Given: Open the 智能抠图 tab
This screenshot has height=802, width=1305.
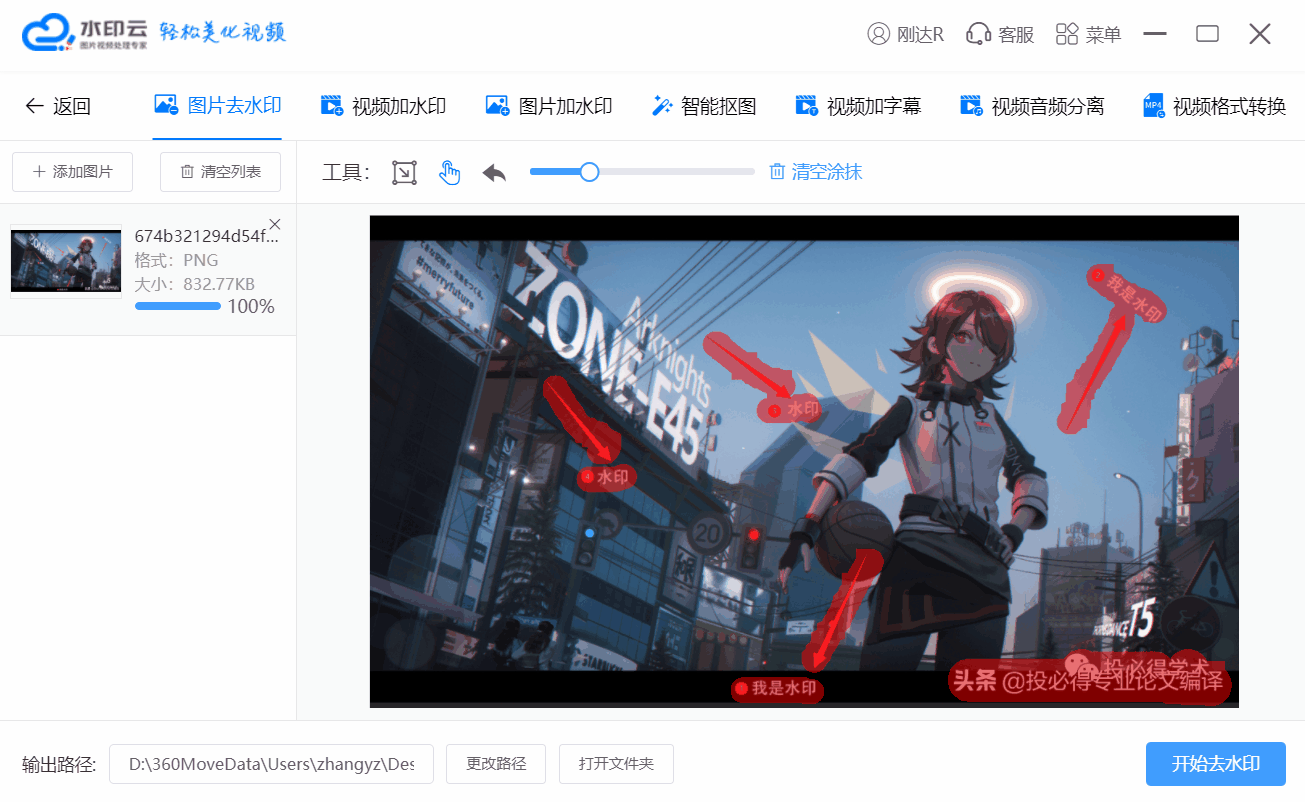Looking at the screenshot, I should coord(704,106).
